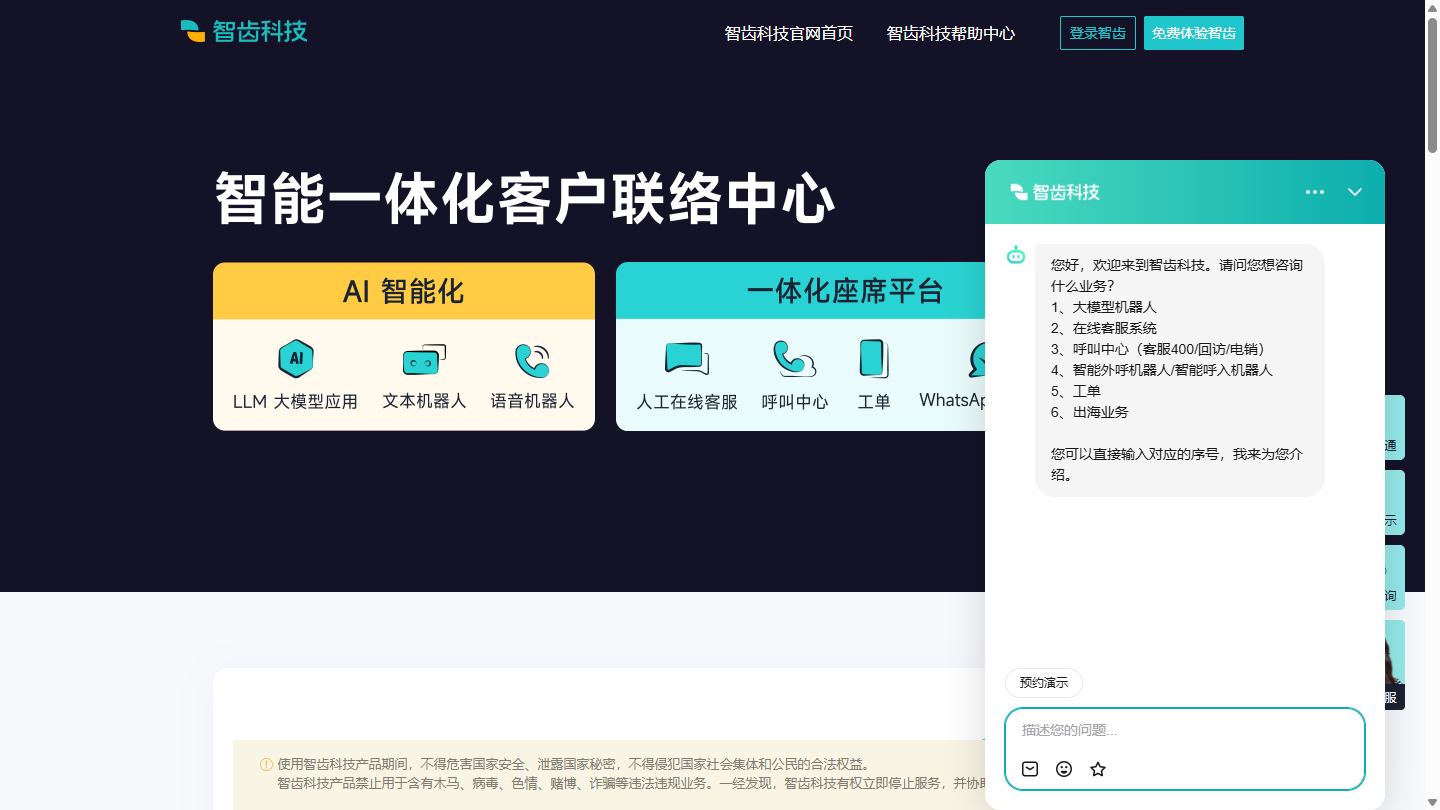Open the emoji picker in chat
Image resolution: width=1440 pixels, height=810 pixels.
pyautogui.click(x=1064, y=769)
